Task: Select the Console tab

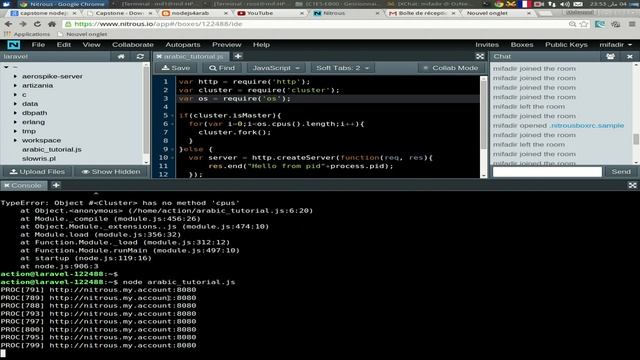Action: [x=25, y=185]
